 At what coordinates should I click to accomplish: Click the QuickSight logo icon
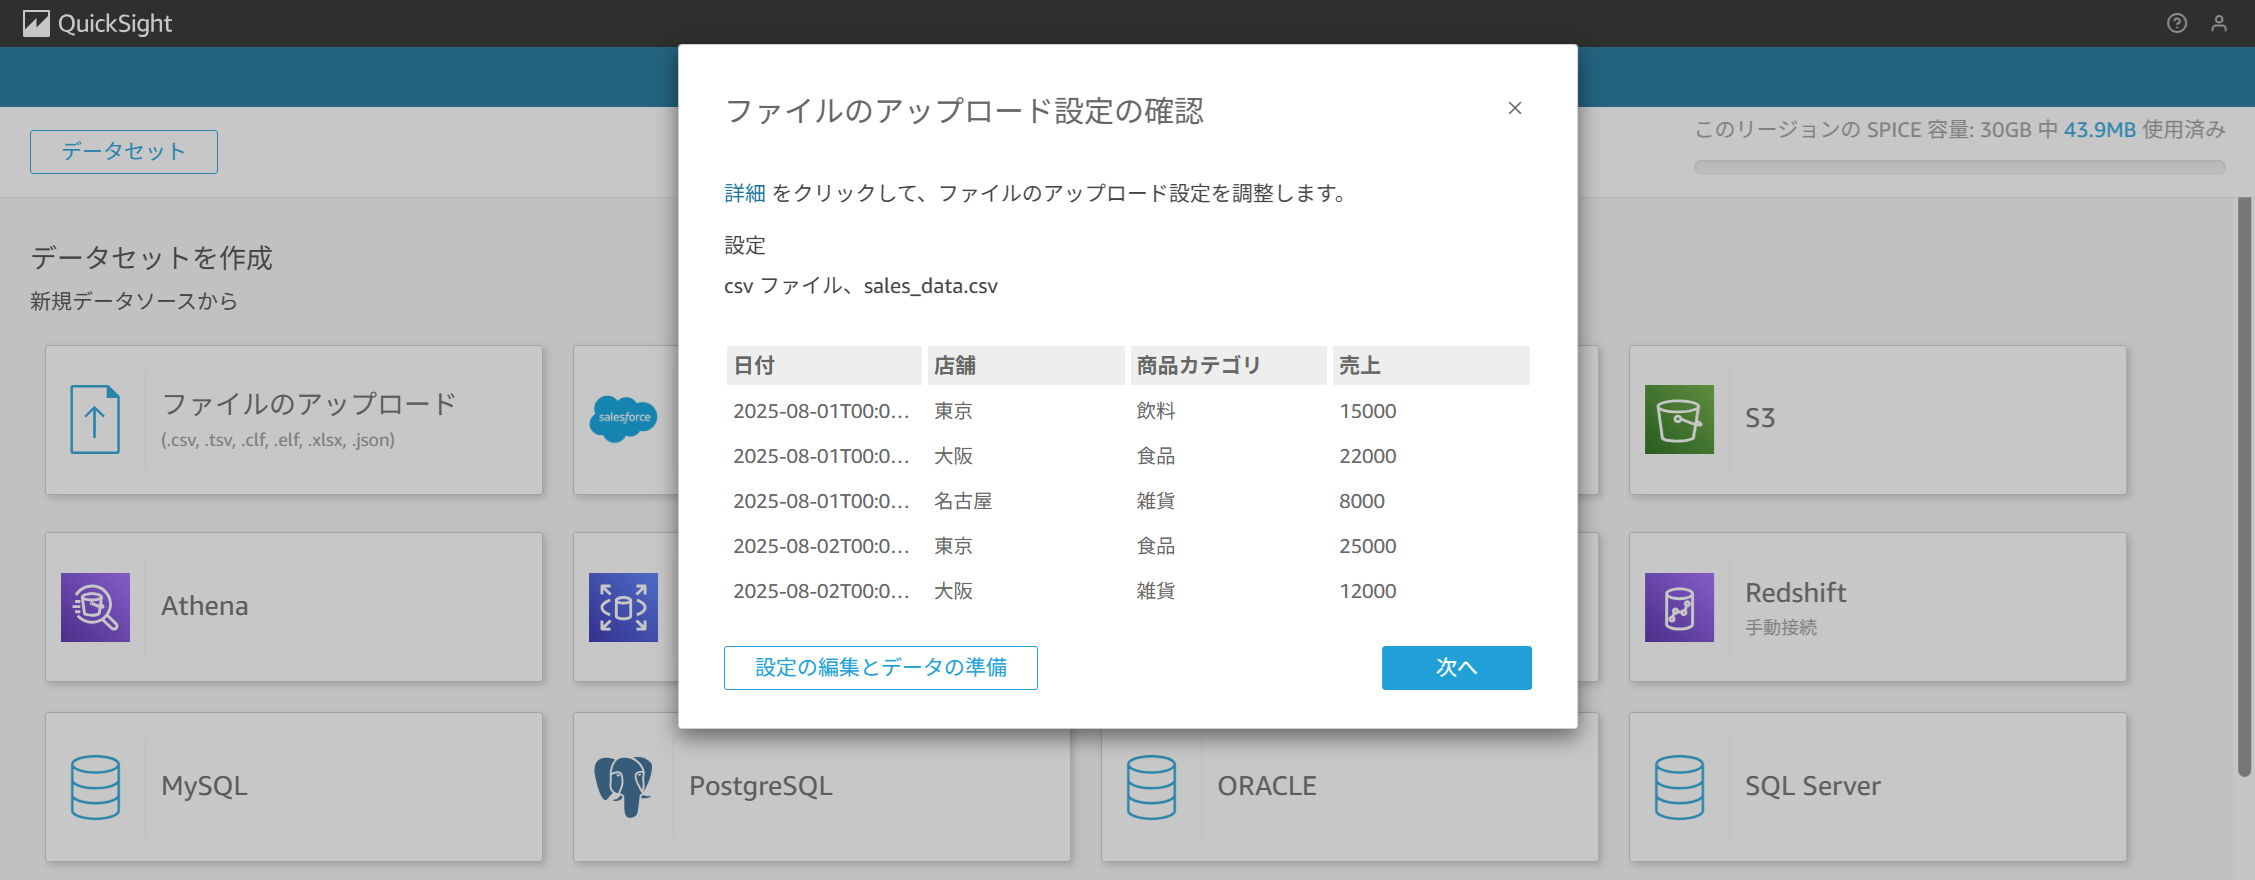[36, 23]
